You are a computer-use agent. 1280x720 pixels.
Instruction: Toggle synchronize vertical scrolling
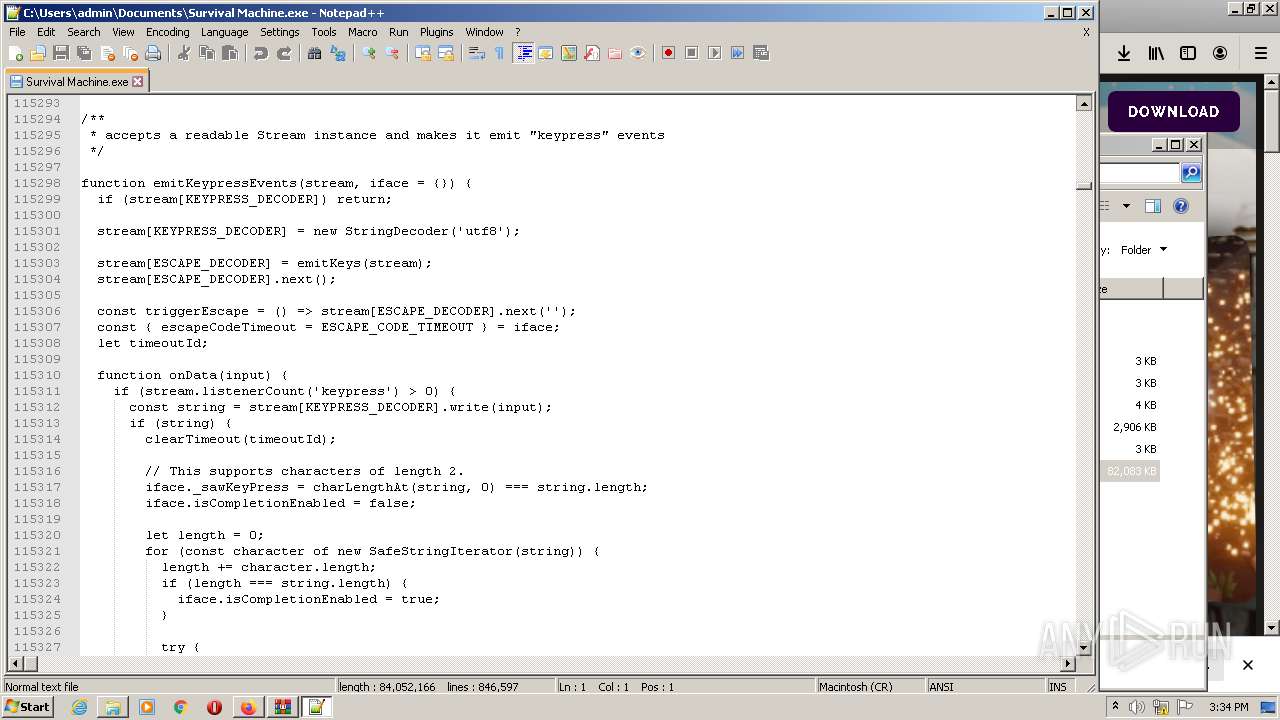(x=423, y=53)
